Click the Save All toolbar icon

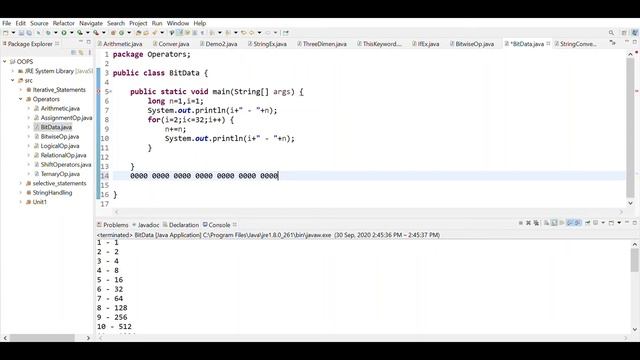[x=29, y=33]
